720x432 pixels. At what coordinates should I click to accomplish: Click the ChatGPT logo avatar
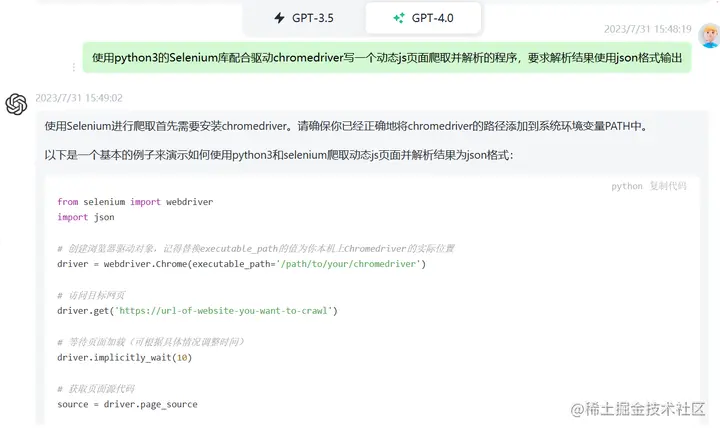[x=17, y=104]
